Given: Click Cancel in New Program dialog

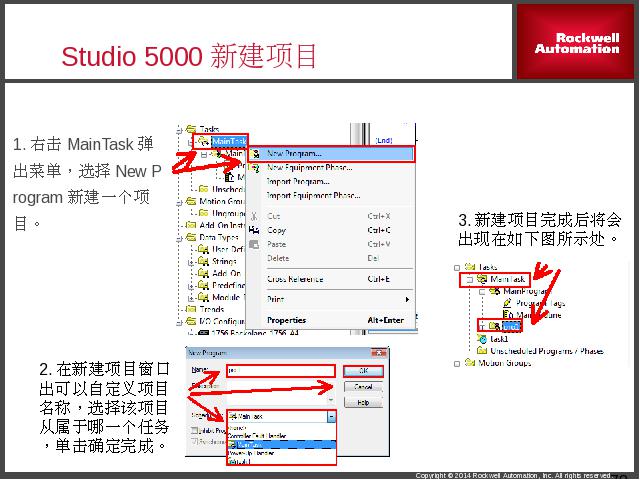Looking at the screenshot, I should point(363,387).
